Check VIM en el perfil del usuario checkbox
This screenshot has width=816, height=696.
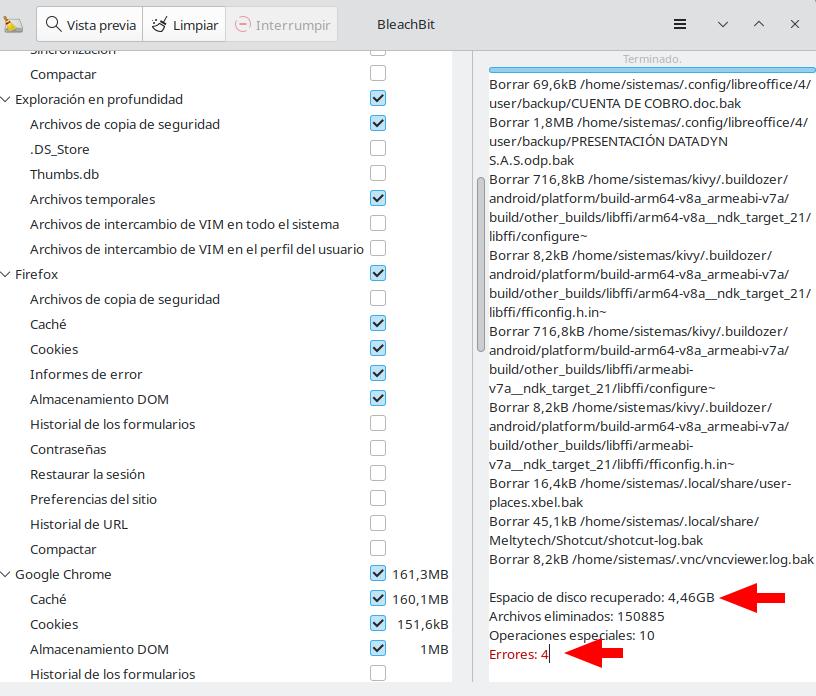click(x=378, y=248)
